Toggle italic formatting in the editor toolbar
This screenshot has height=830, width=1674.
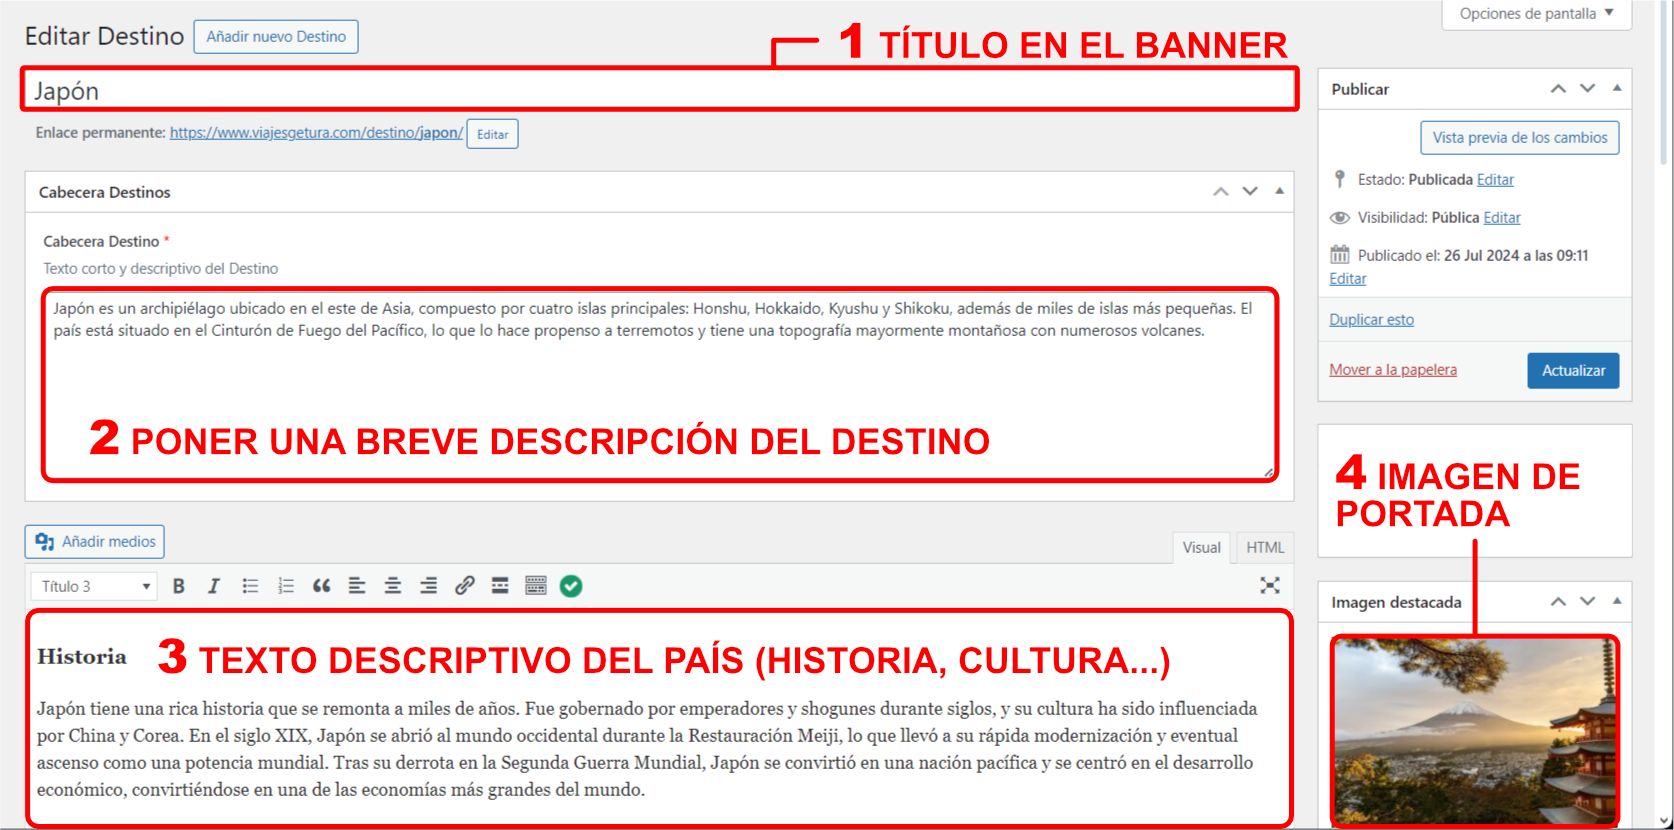tap(213, 586)
